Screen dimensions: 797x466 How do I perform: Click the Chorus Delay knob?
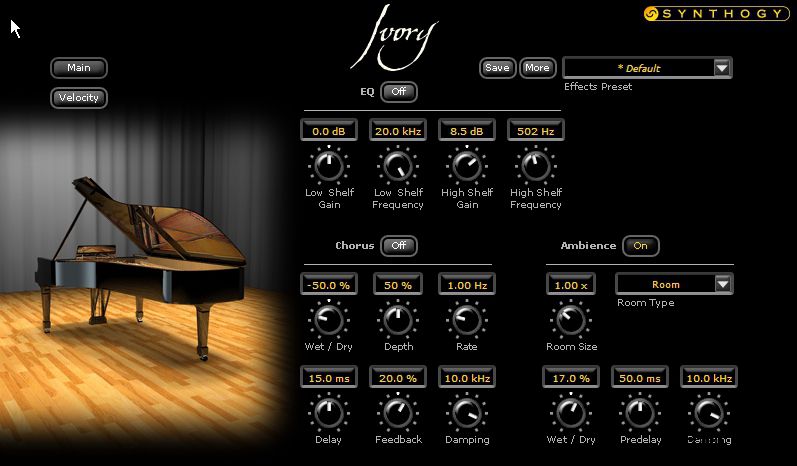click(329, 413)
